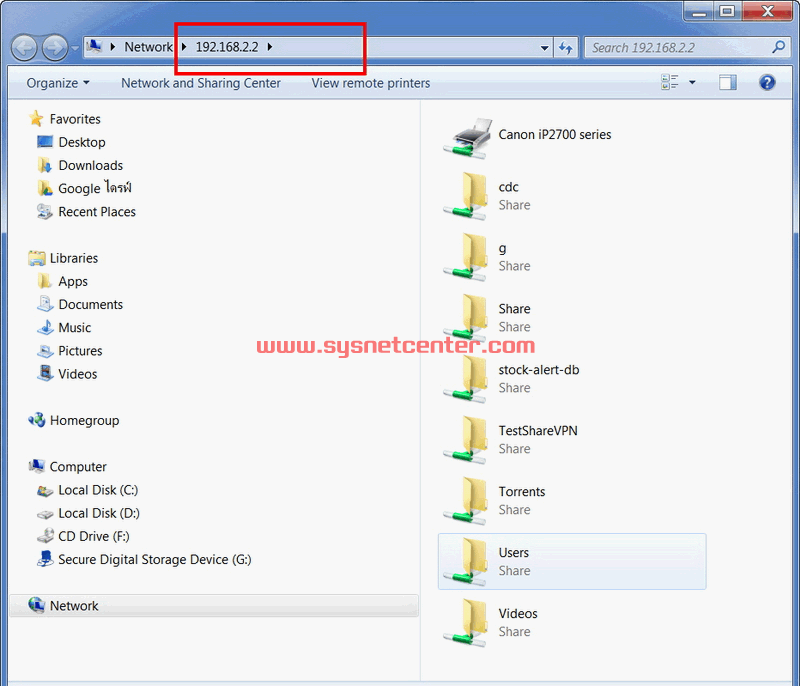Select the Users shared folder icon
This screenshot has height=686, width=800.
coord(465,562)
